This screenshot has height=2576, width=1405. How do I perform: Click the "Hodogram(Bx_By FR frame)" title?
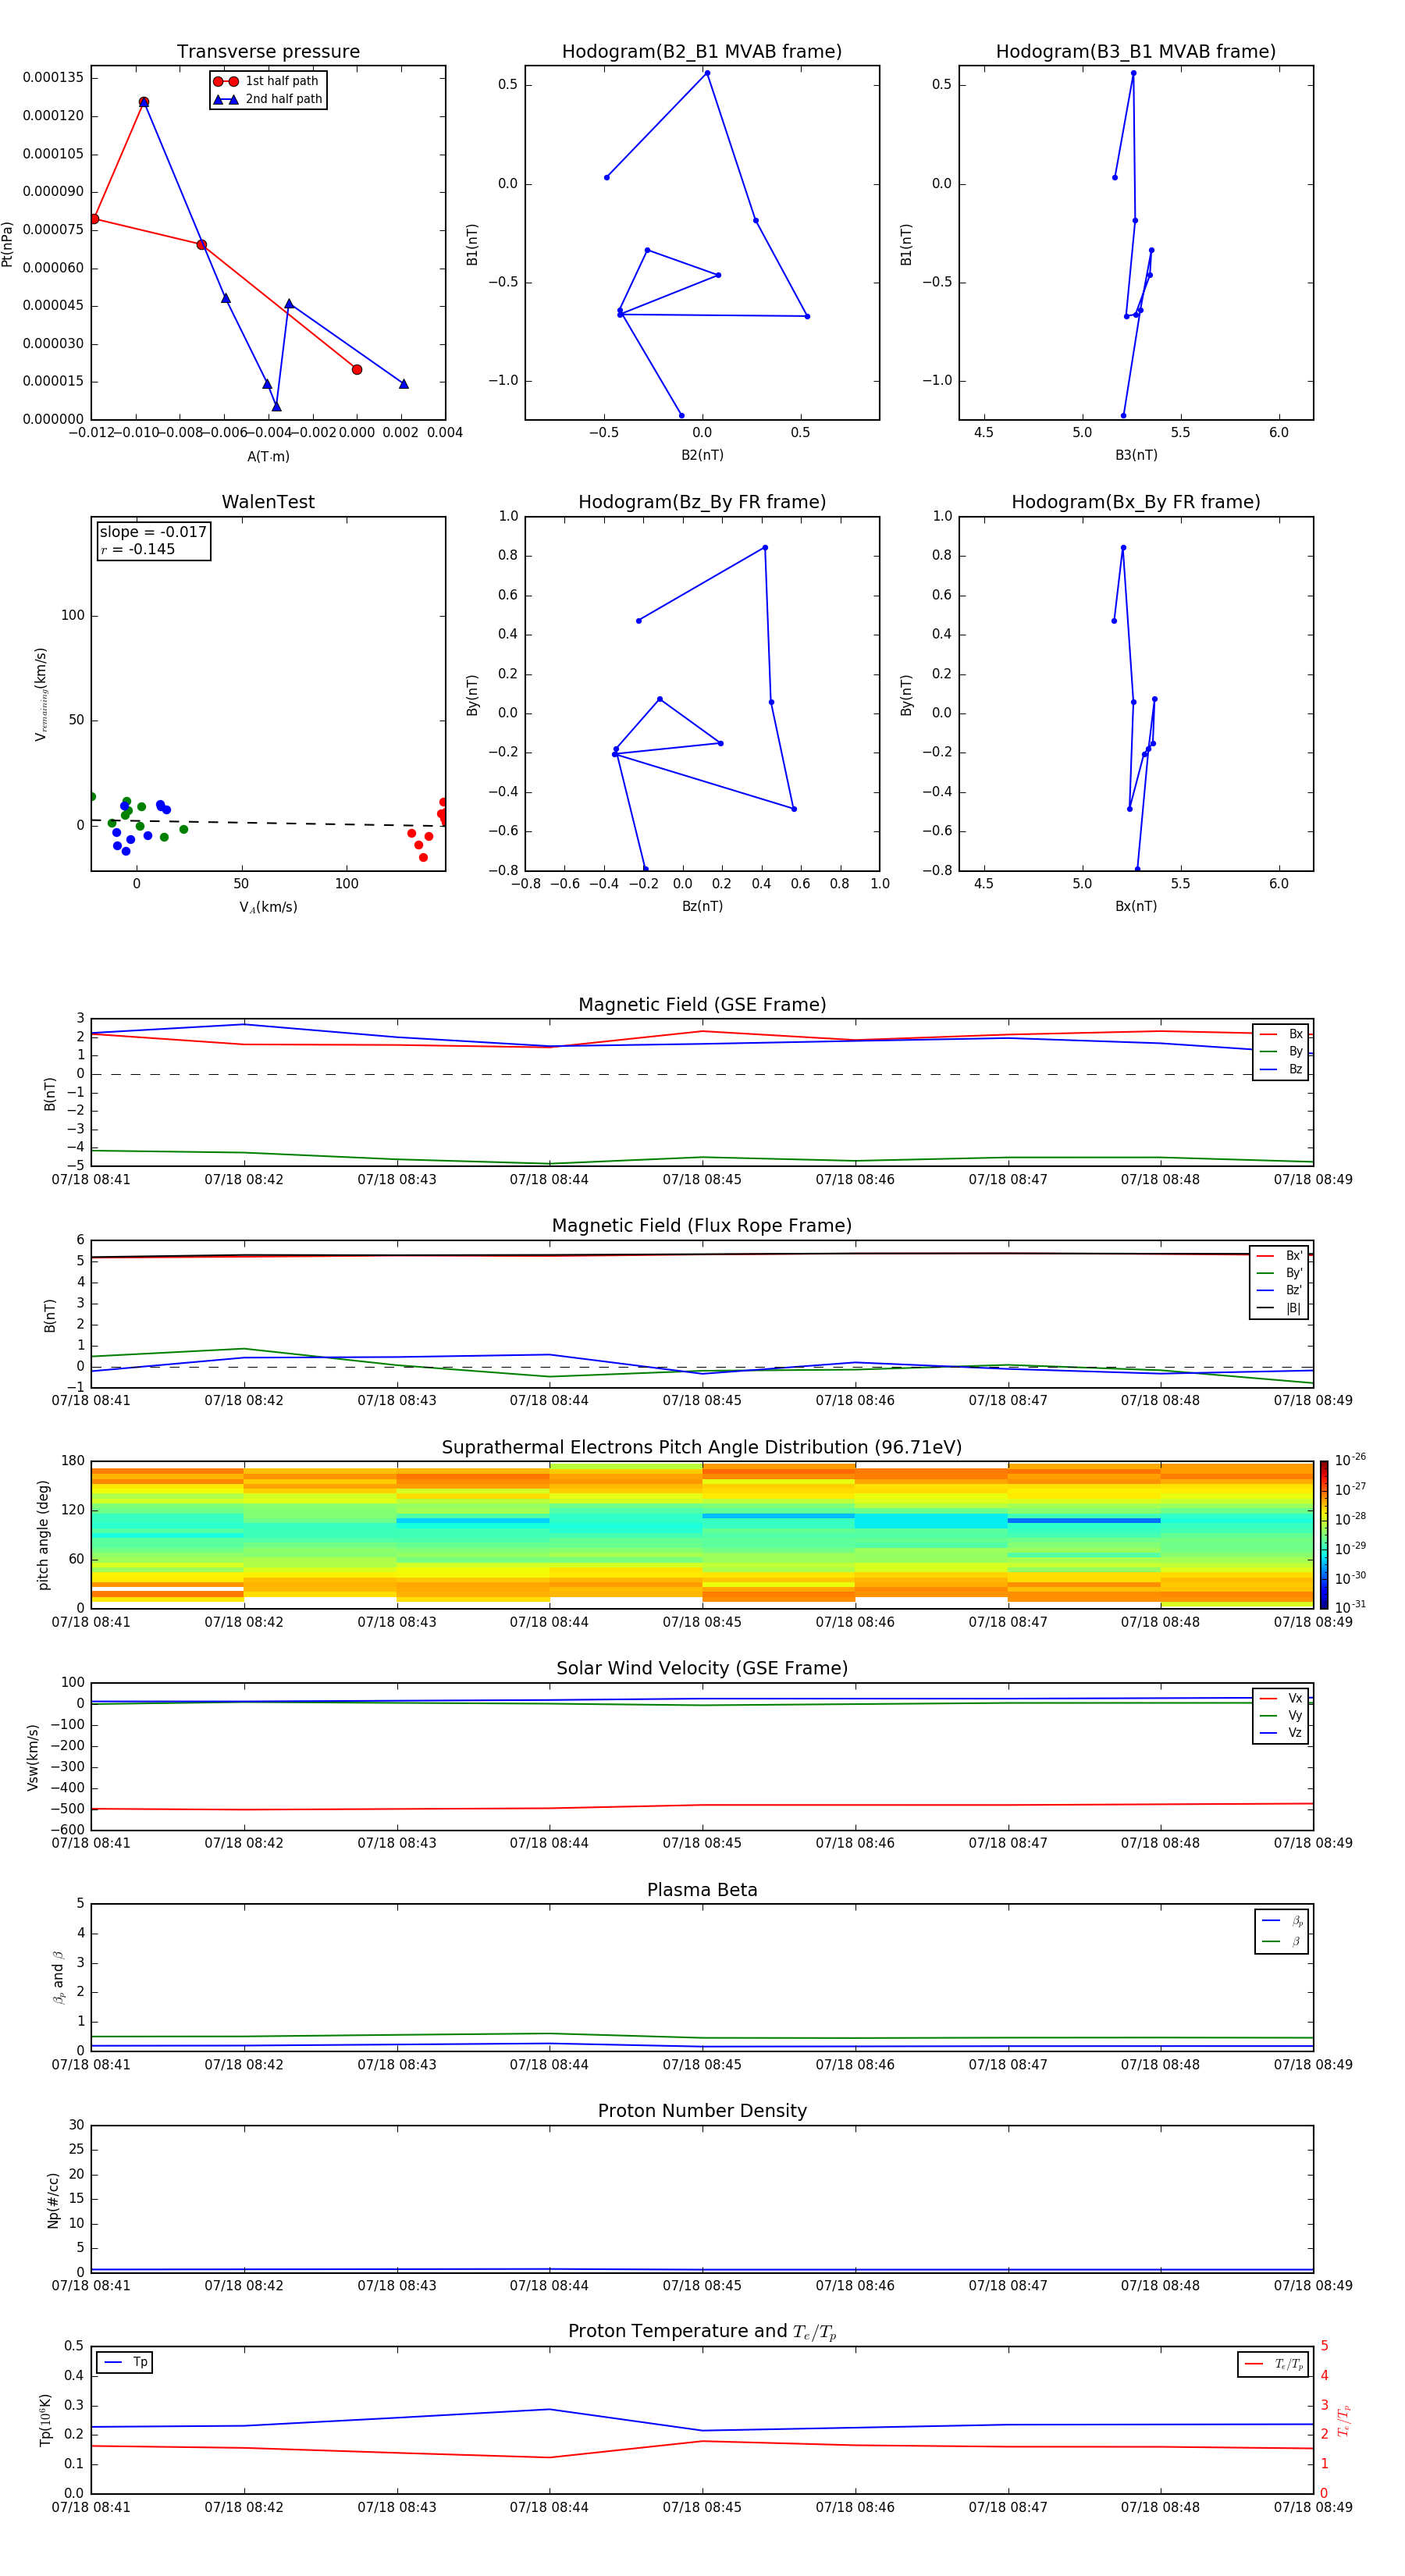(x=1136, y=502)
